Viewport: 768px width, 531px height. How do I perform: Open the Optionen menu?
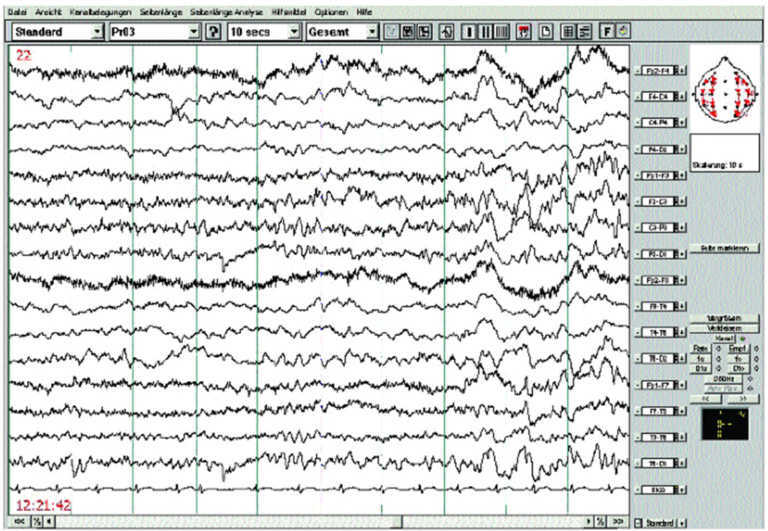(331, 12)
